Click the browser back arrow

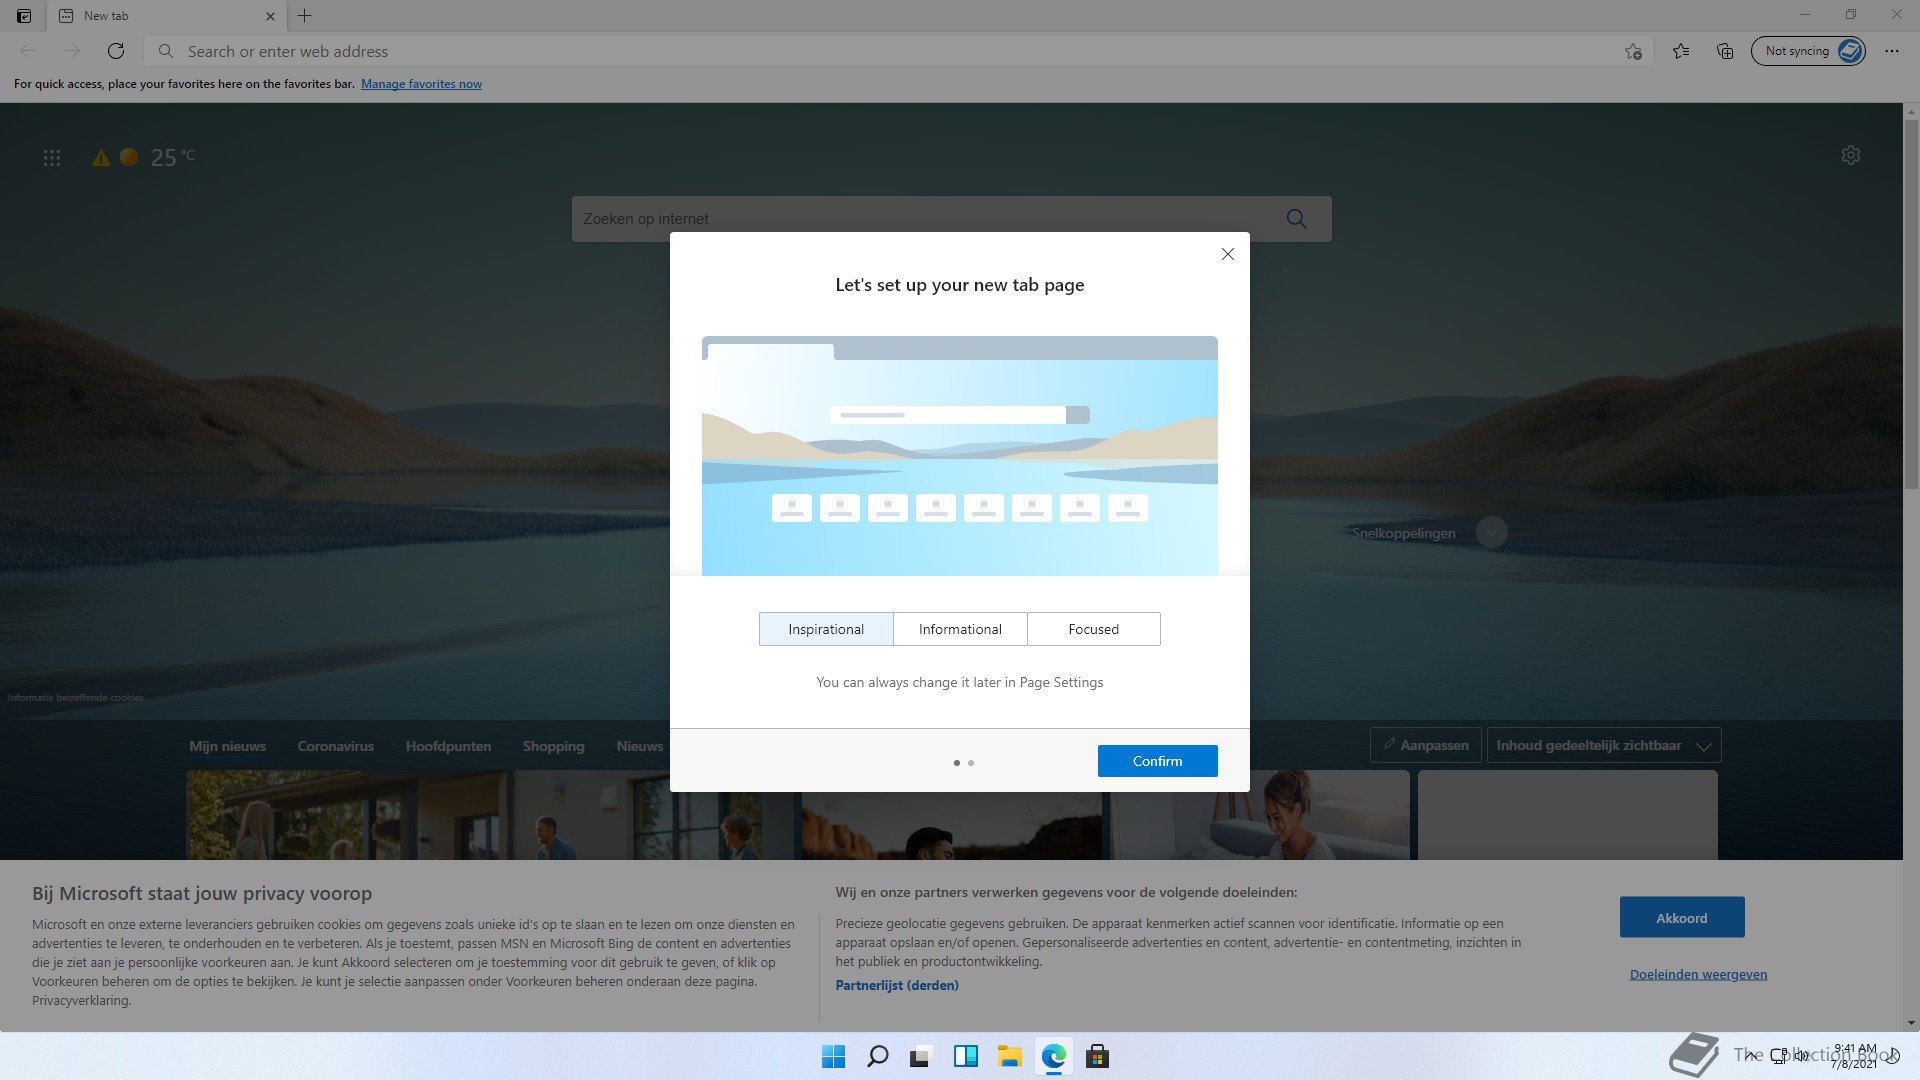(28, 51)
